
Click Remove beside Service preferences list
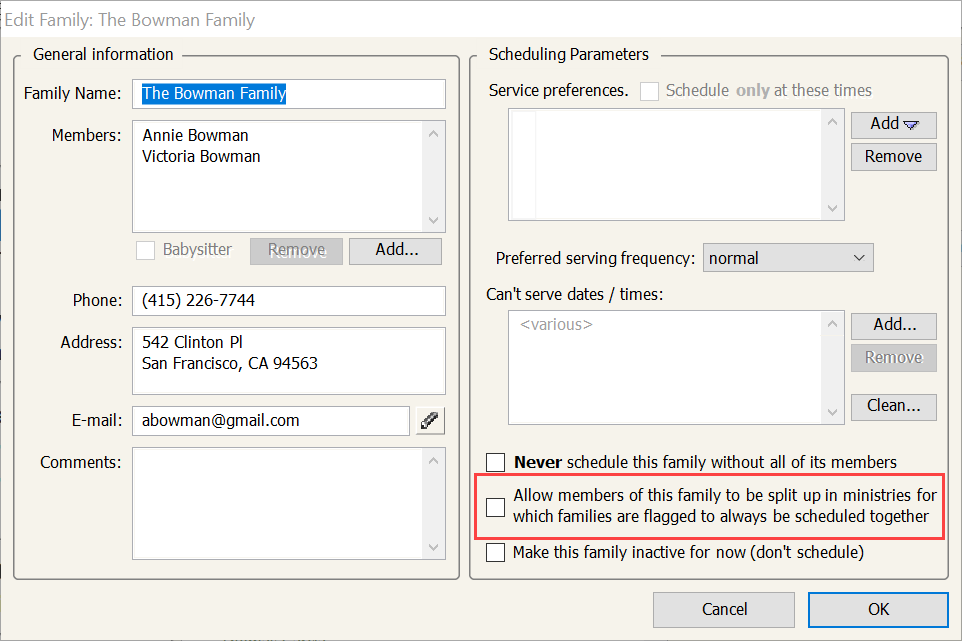(893, 157)
